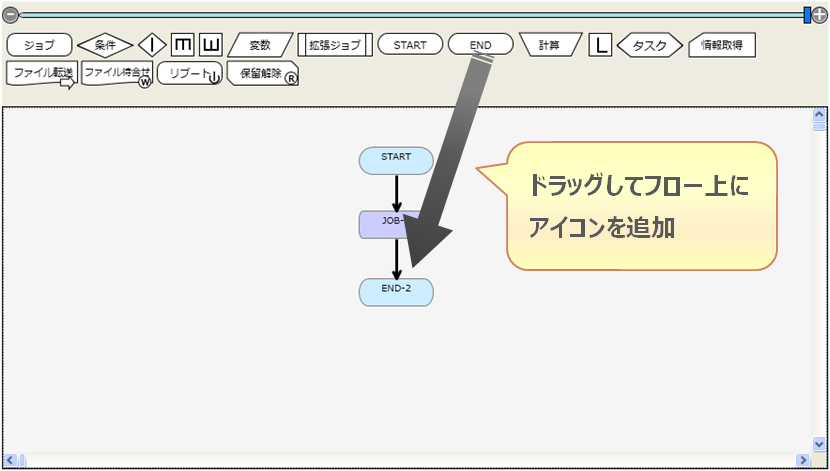
Task: Click the vertical scrollbar up arrow
Action: pyautogui.click(x=819, y=114)
